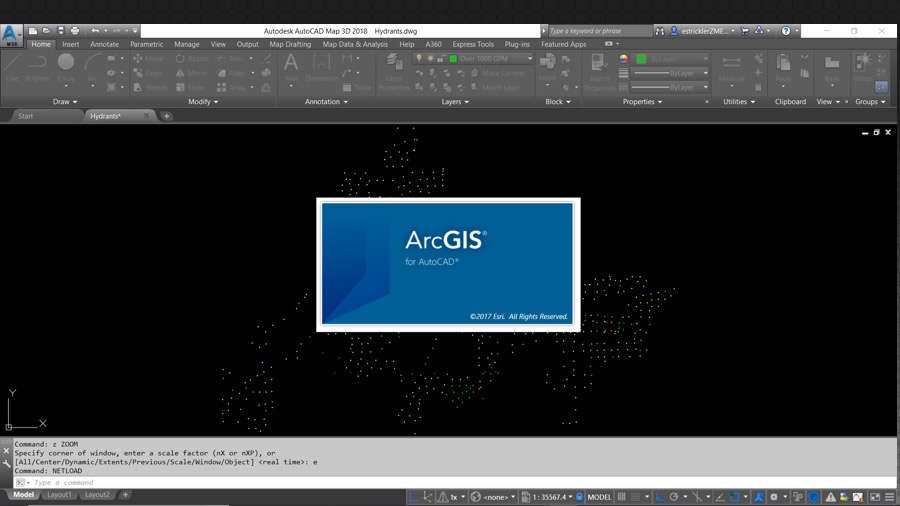Click the Text annotation tool

291,68
